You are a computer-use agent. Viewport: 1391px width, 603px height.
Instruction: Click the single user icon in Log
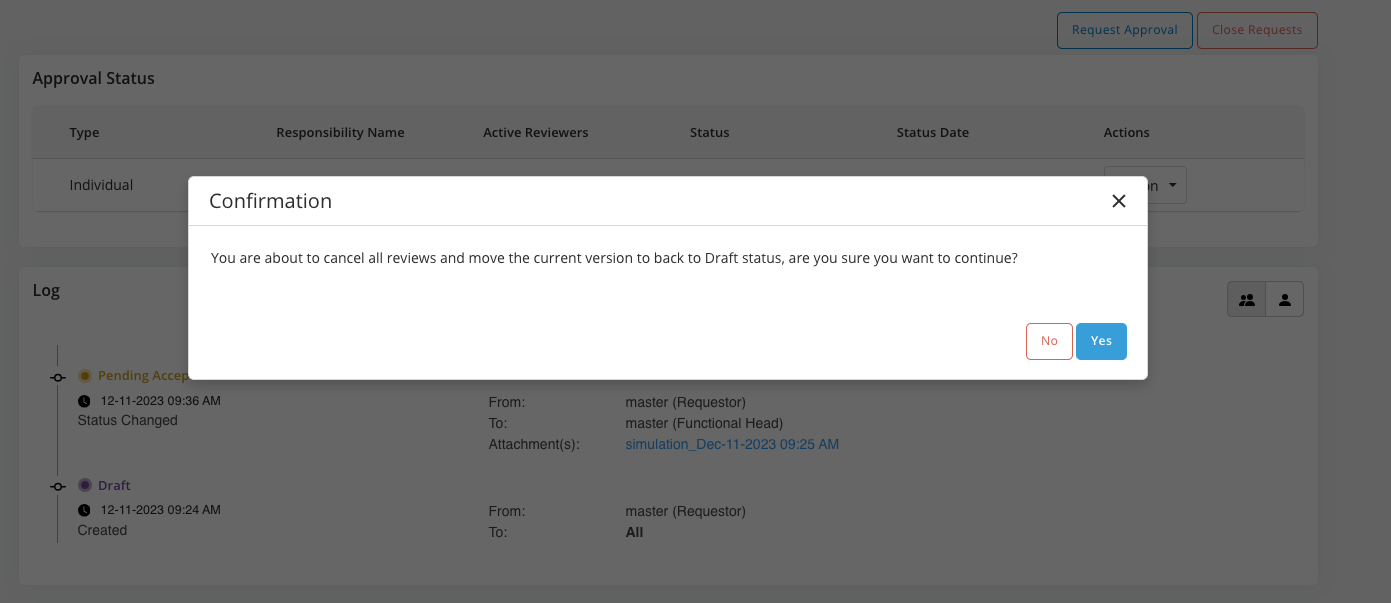tap(1285, 299)
